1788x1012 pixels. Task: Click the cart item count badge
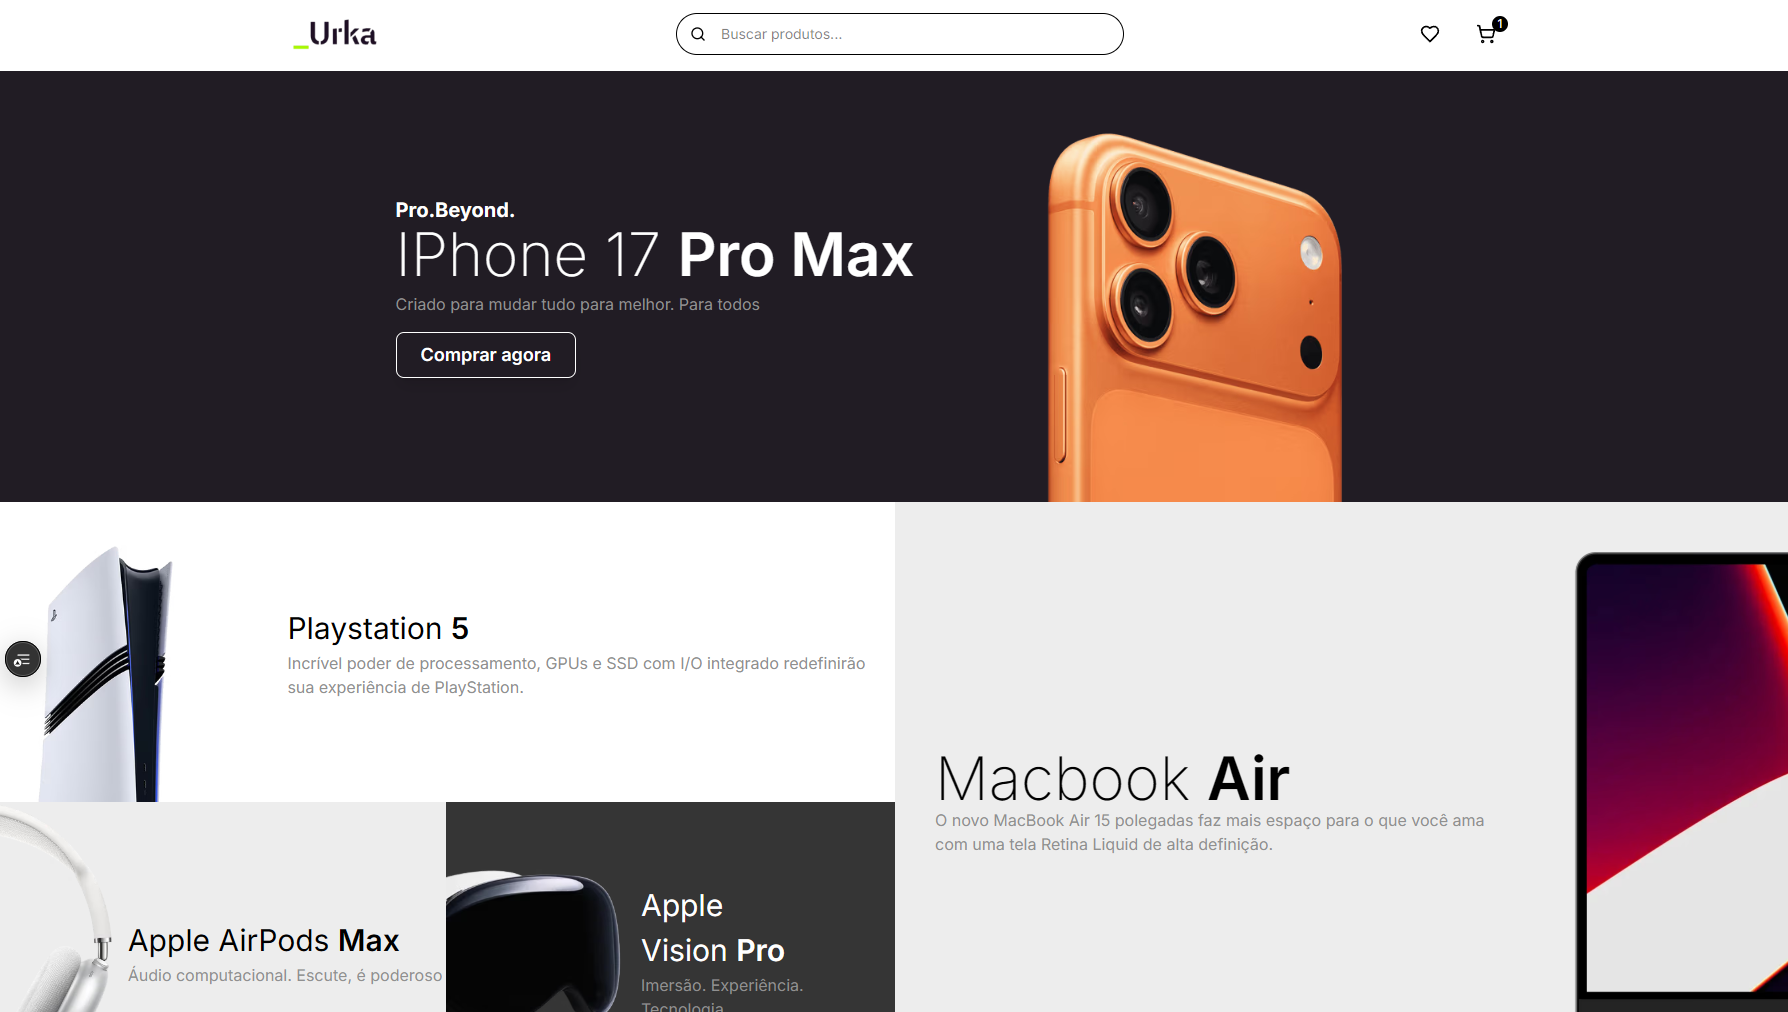click(x=1500, y=24)
